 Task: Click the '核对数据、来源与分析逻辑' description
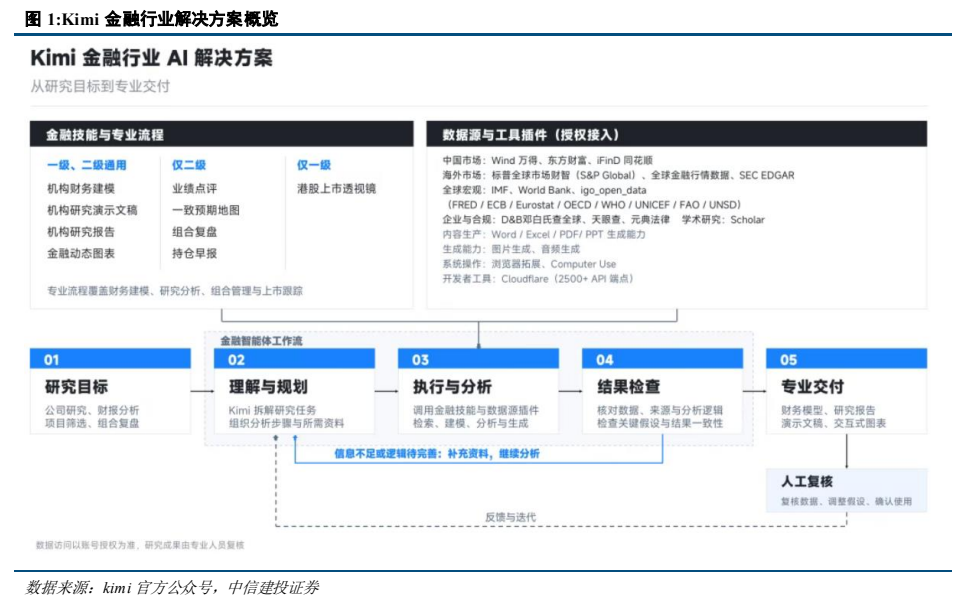660,409
